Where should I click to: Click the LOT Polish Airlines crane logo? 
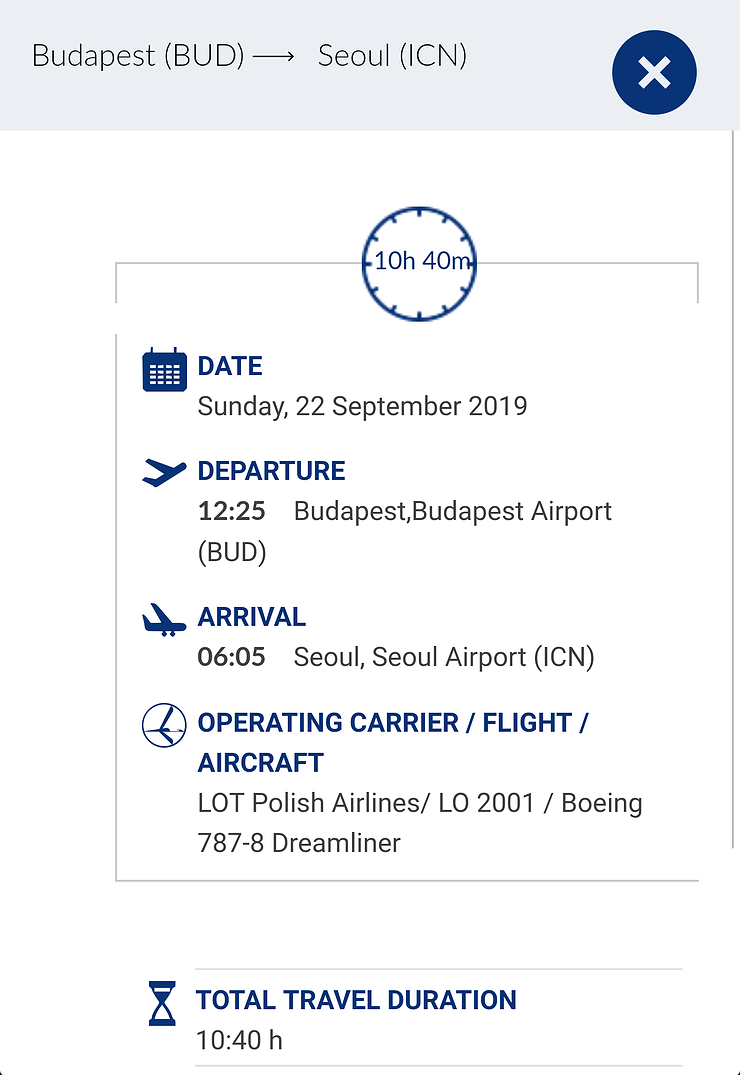(x=164, y=725)
